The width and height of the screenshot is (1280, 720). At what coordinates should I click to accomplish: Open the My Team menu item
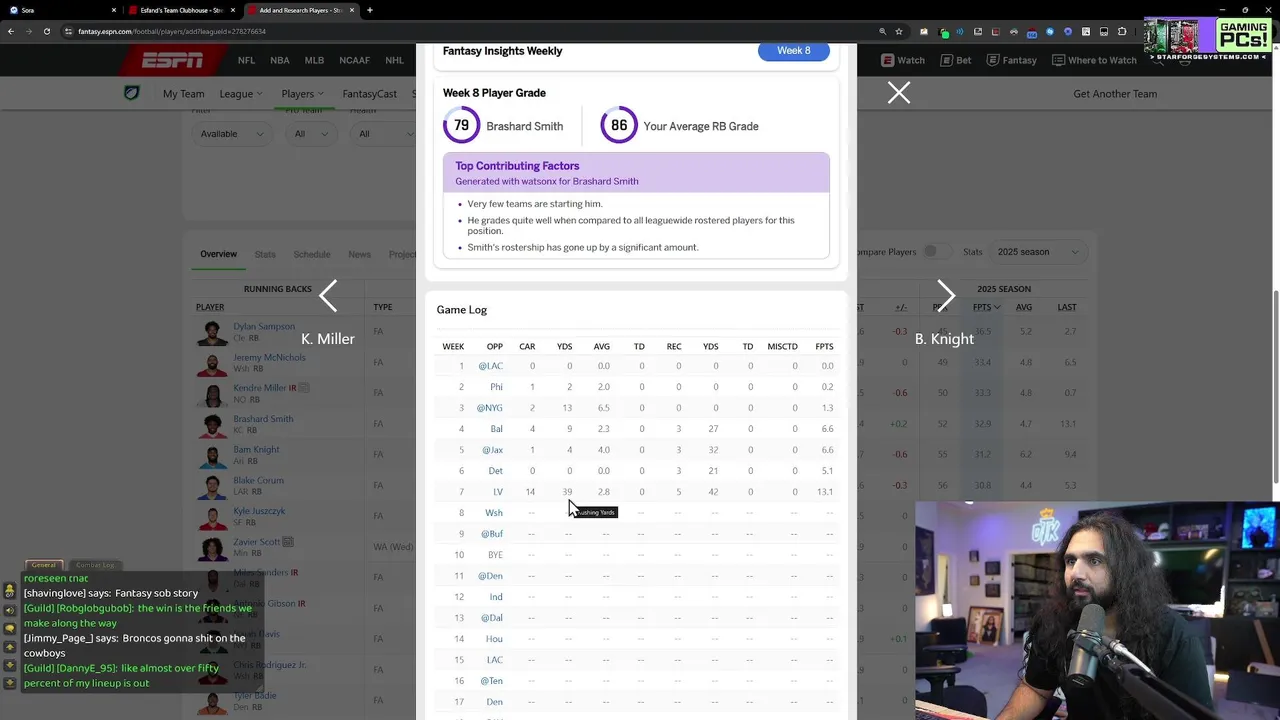click(183, 94)
